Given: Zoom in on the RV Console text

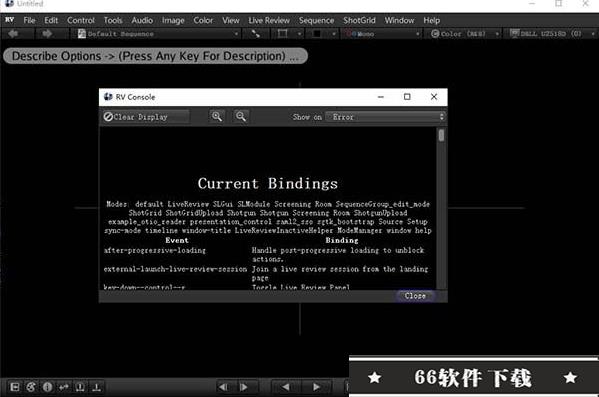Looking at the screenshot, I should (217, 117).
